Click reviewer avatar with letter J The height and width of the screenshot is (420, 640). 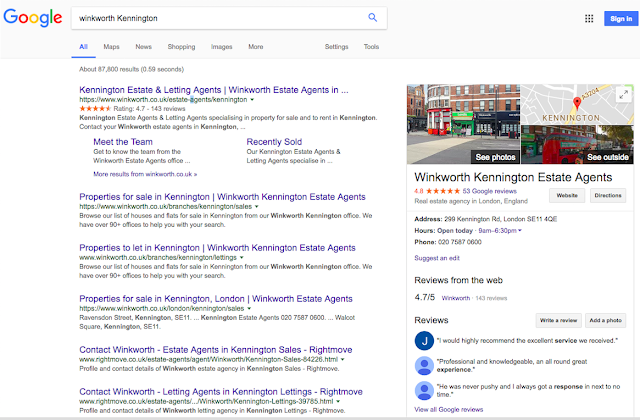(x=424, y=340)
